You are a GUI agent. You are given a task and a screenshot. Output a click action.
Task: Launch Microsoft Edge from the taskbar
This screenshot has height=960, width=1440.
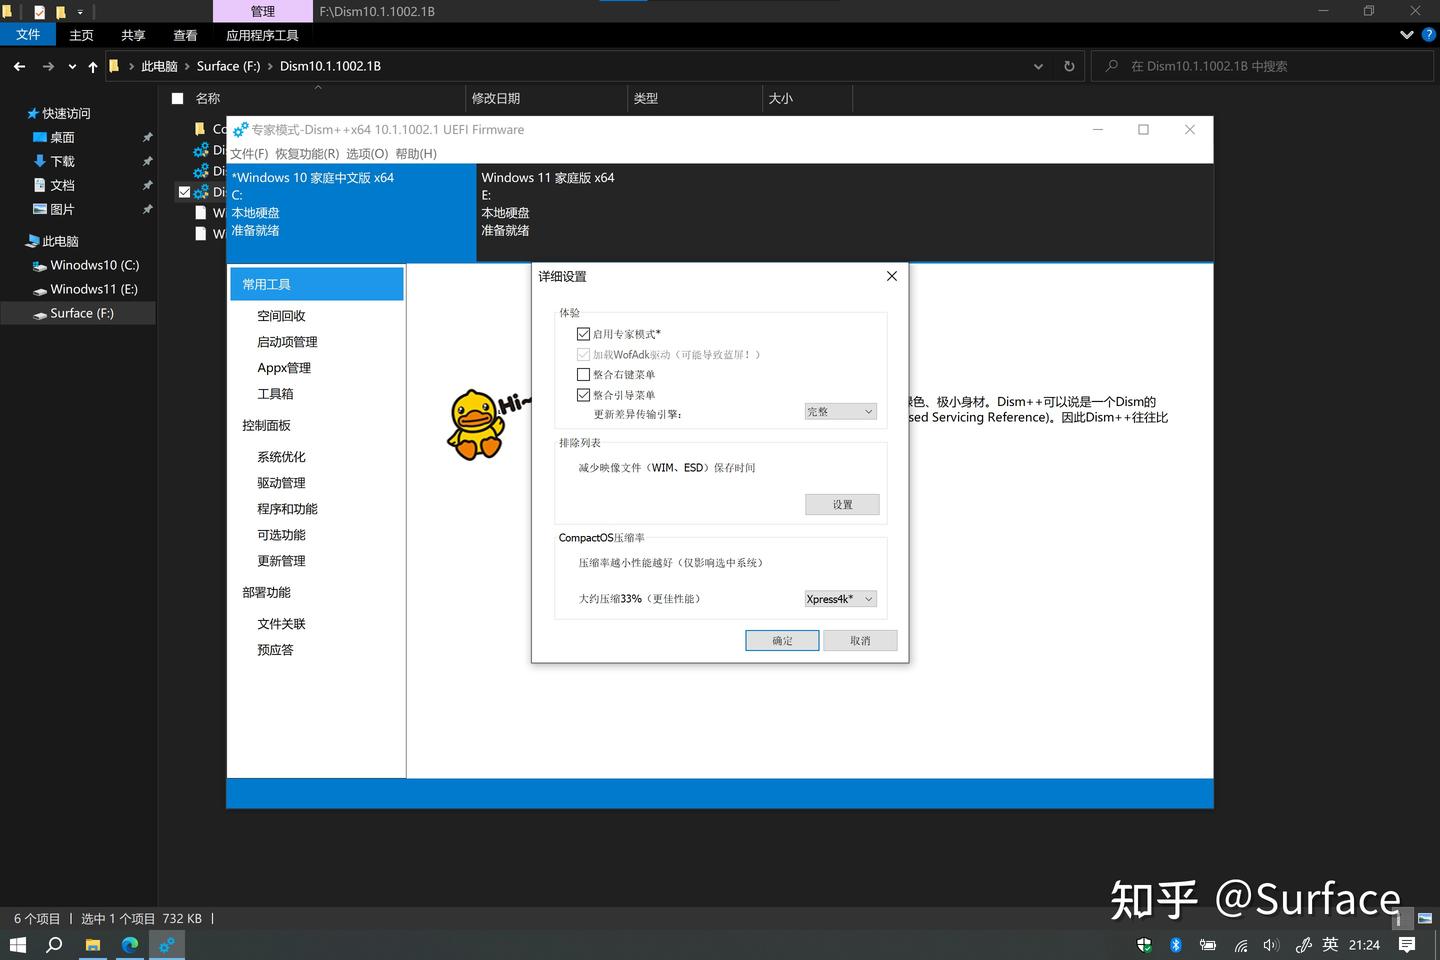[x=129, y=944]
